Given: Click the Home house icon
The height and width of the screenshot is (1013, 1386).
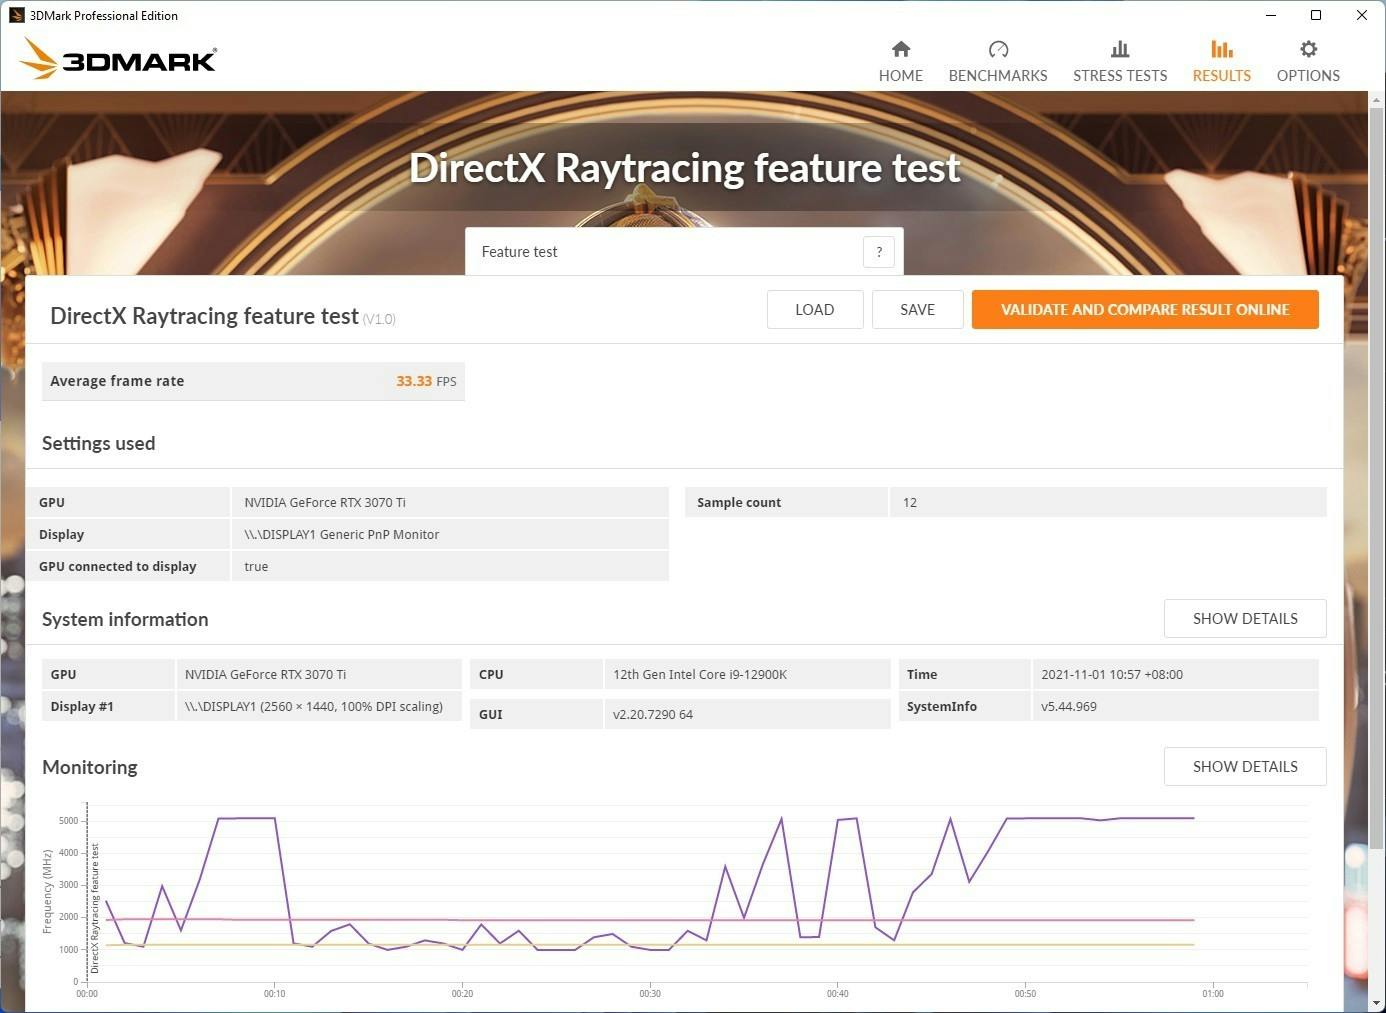Looking at the screenshot, I should point(901,49).
